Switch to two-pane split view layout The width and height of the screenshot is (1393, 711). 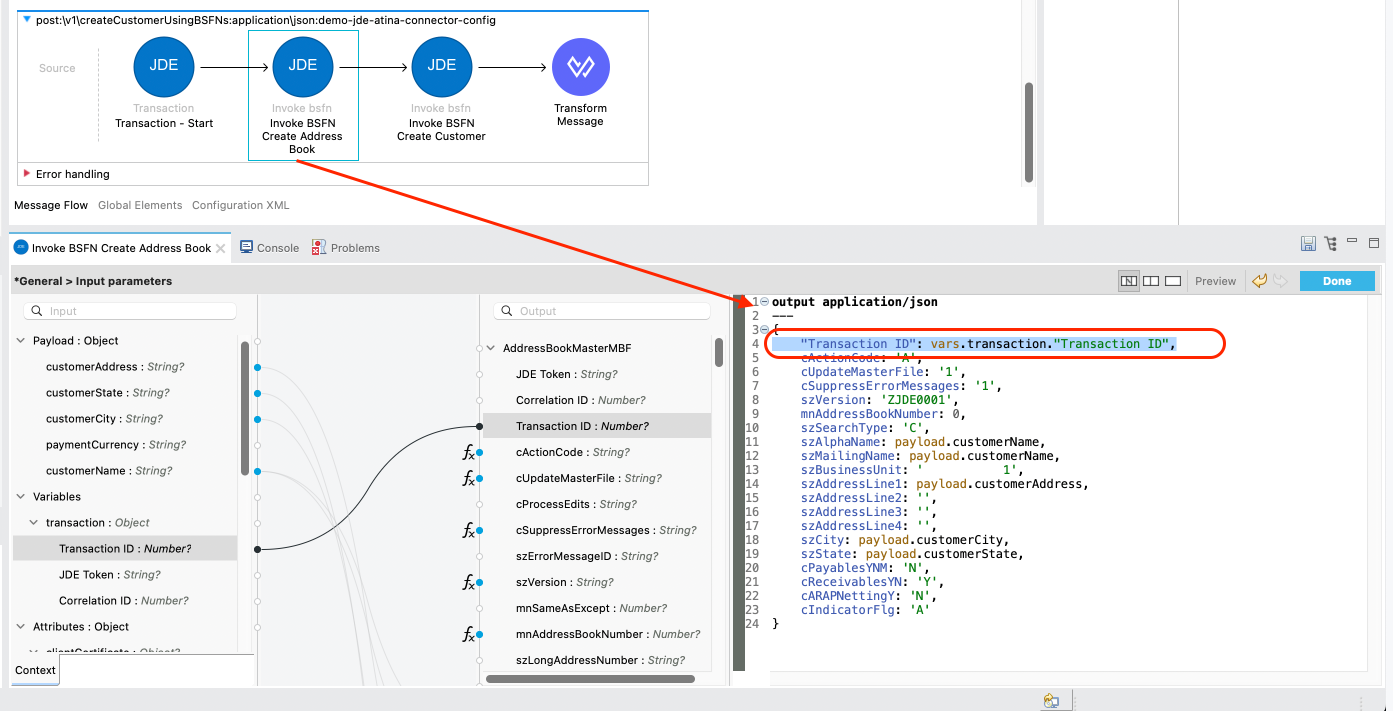coord(1151,281)
